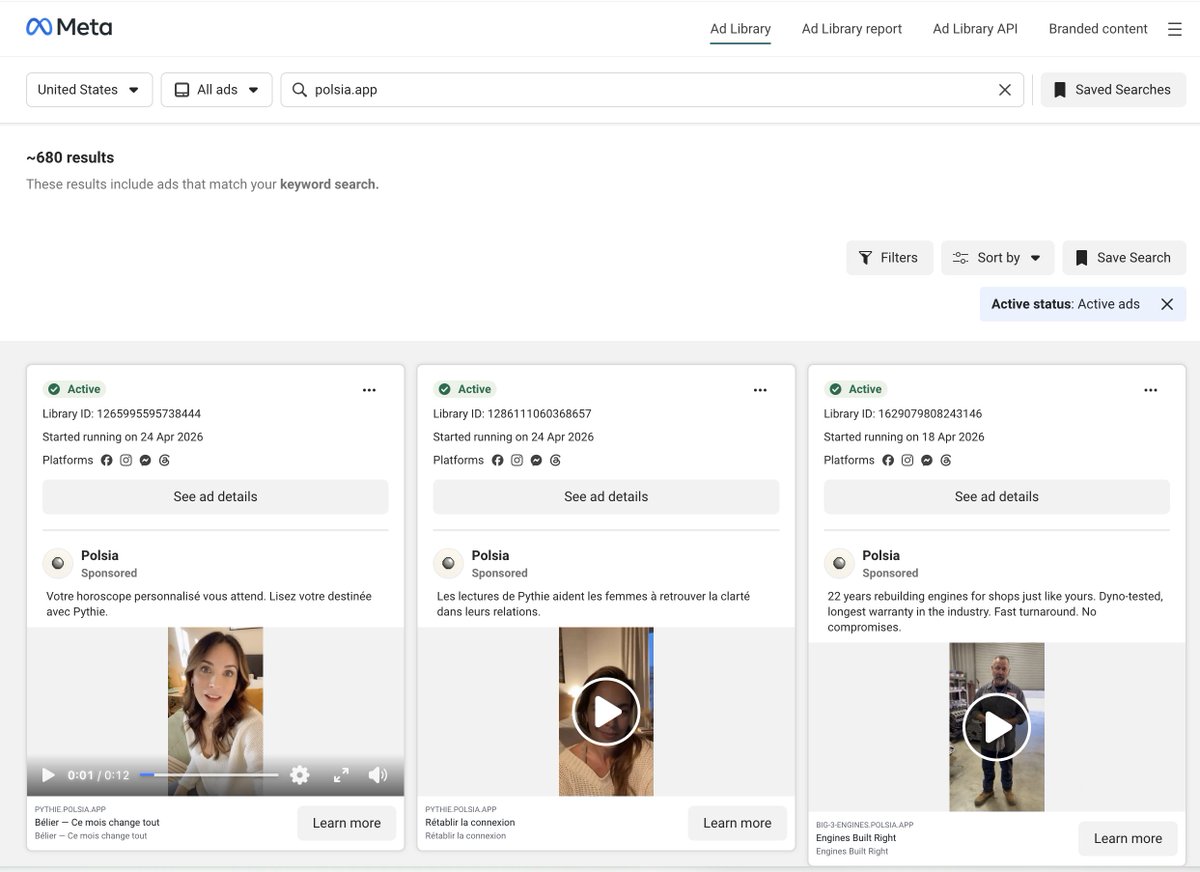Image resolution: width=1200 pixels, height=872 pixels.
Task: Click the magnifier search icon
Action: tap(299, 90)
